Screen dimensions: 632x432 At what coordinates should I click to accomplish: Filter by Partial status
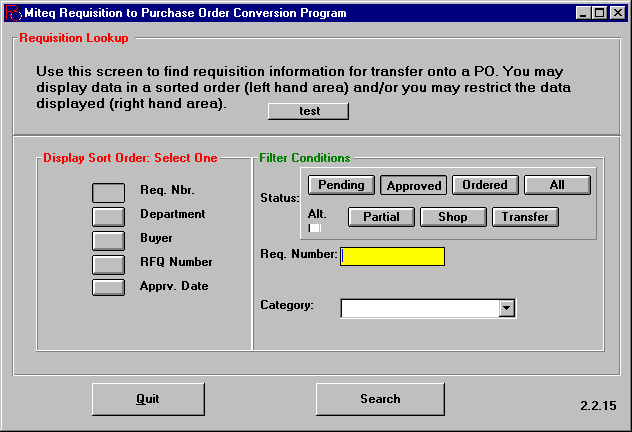tap(381, 216)
